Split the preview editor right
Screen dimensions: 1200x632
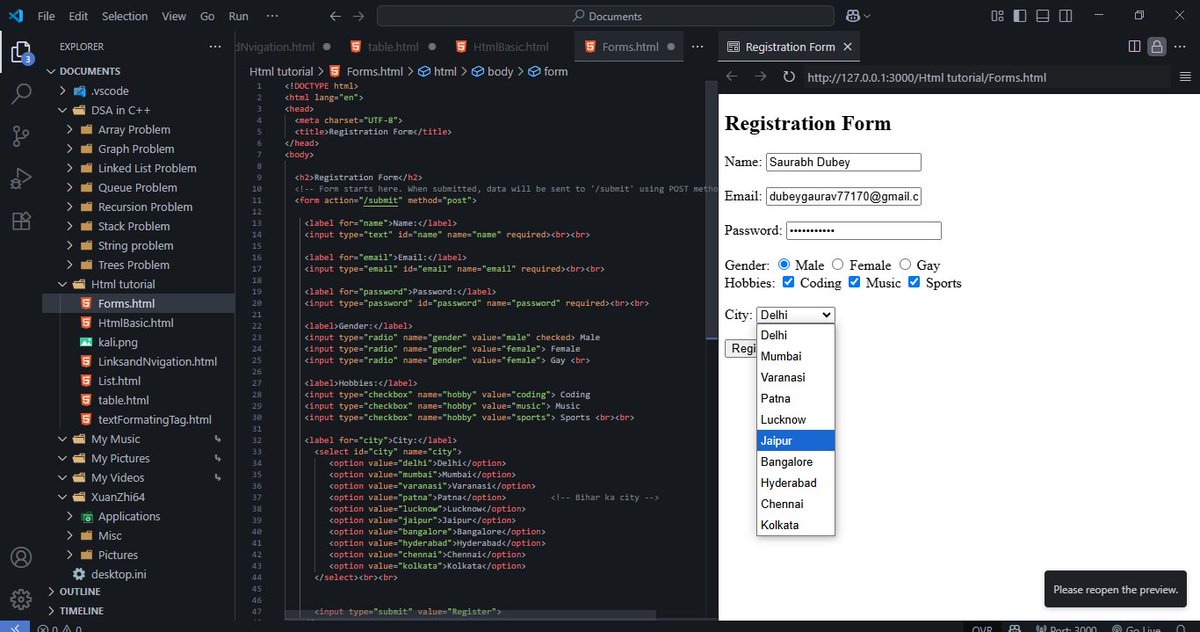pos(1134,46)
